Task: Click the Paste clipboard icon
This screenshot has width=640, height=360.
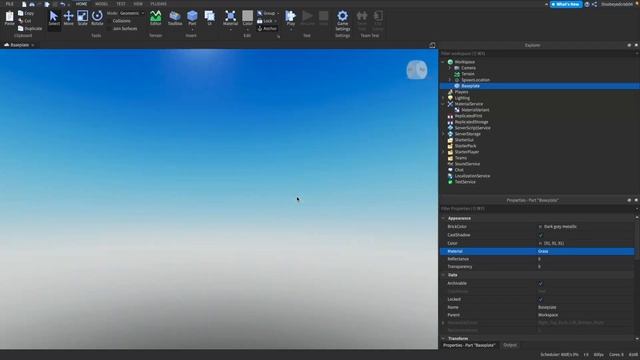Action: point(9,18)
